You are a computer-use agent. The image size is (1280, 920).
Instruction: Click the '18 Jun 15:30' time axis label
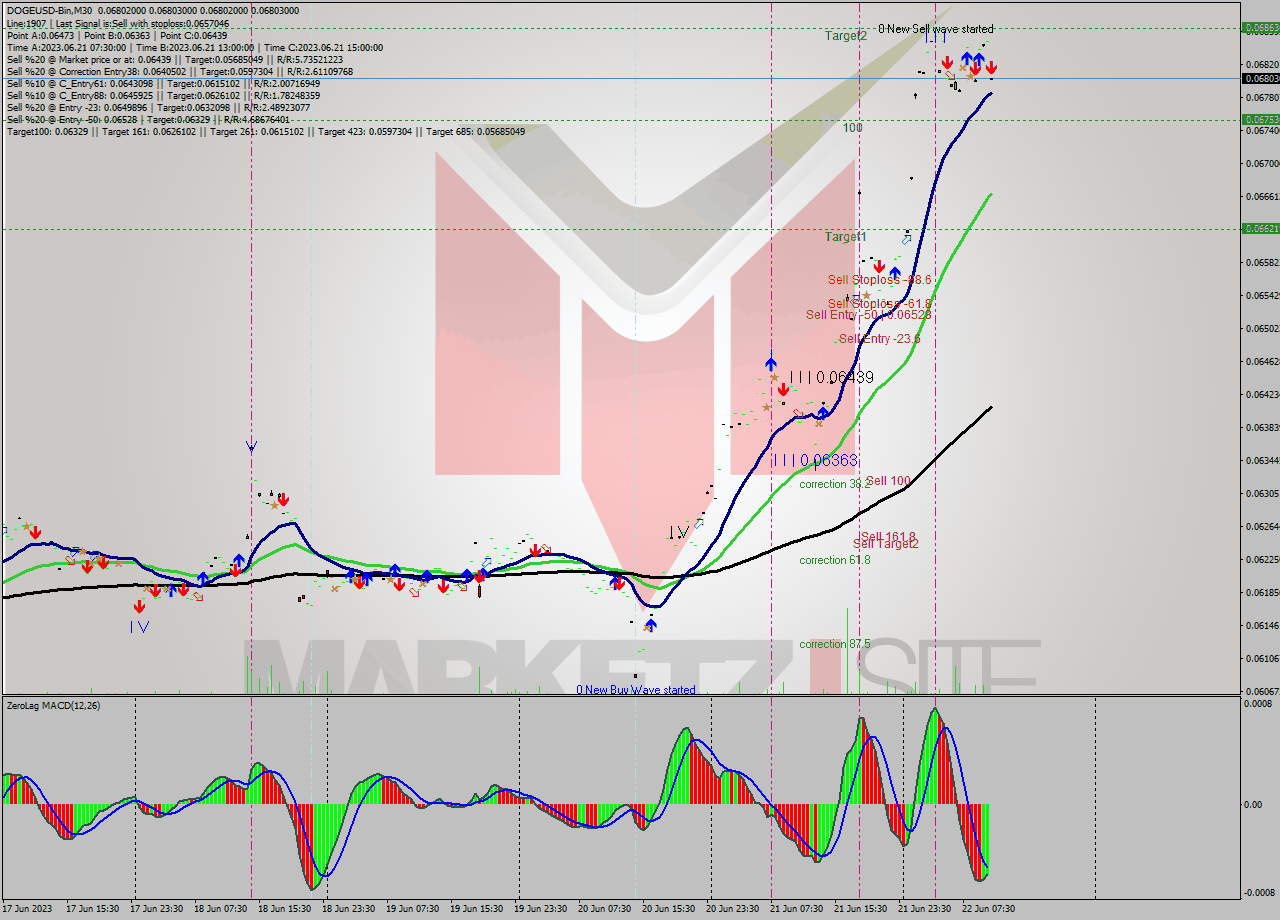tap(285, 909)
